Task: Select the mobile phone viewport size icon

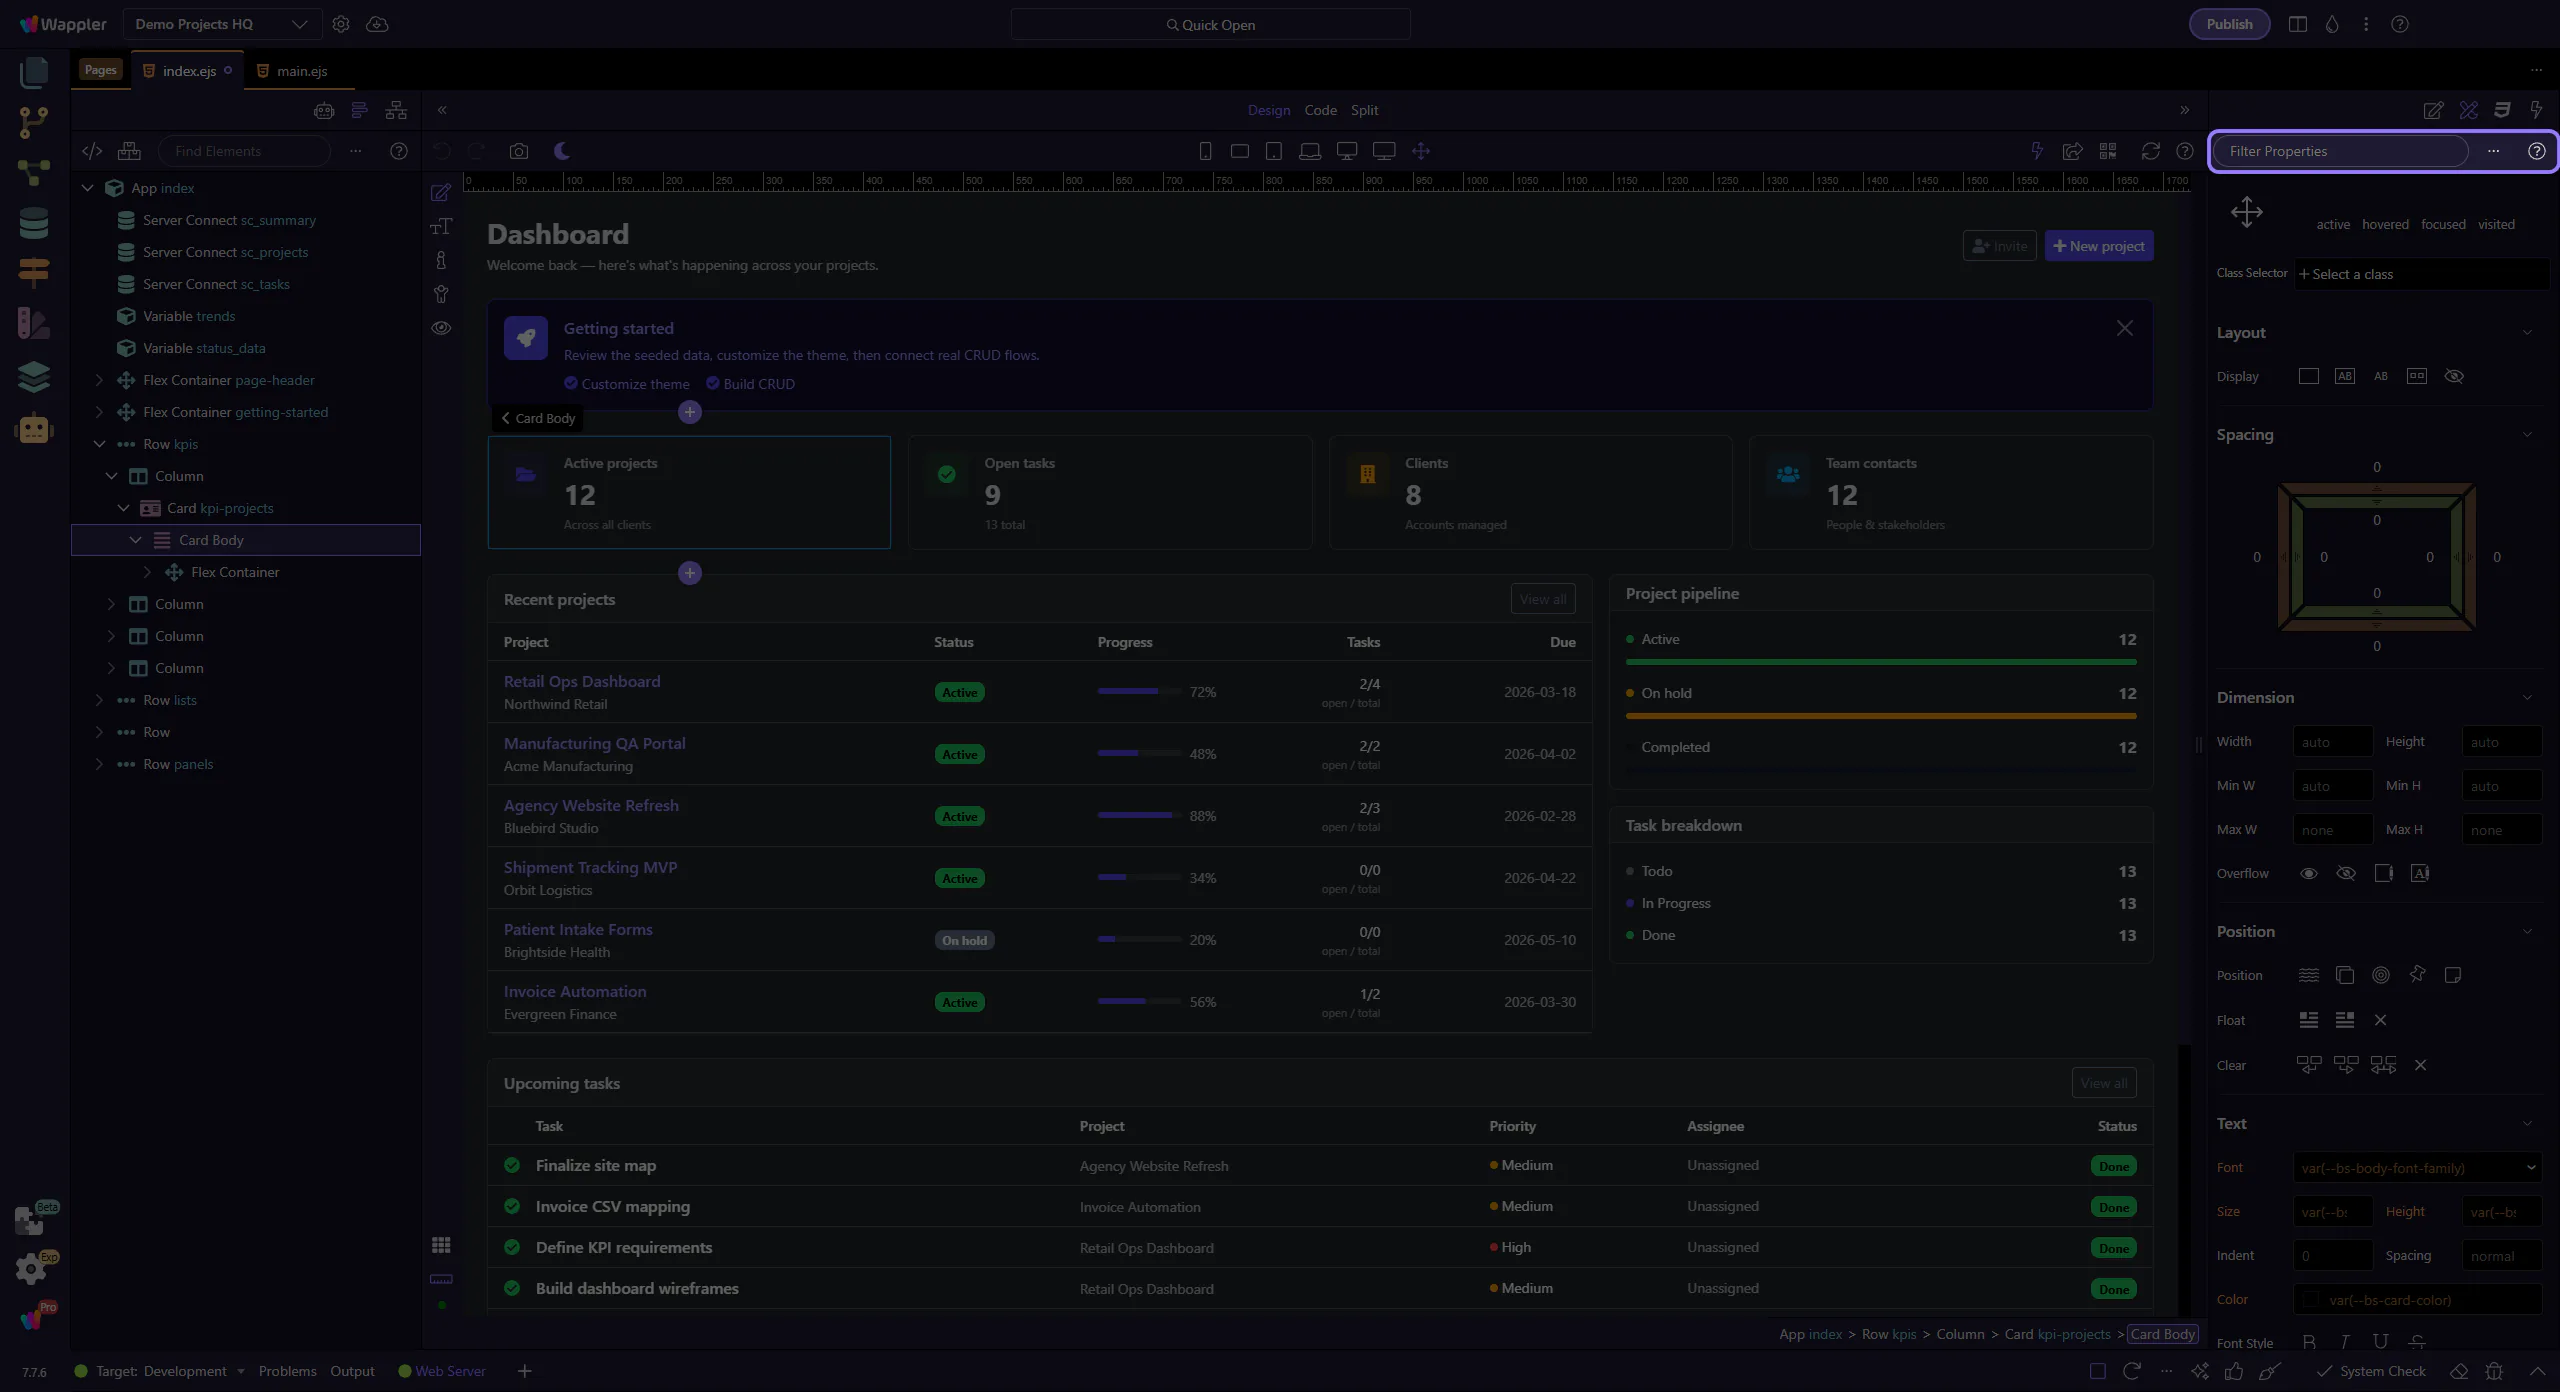Action: point(1205,151)
